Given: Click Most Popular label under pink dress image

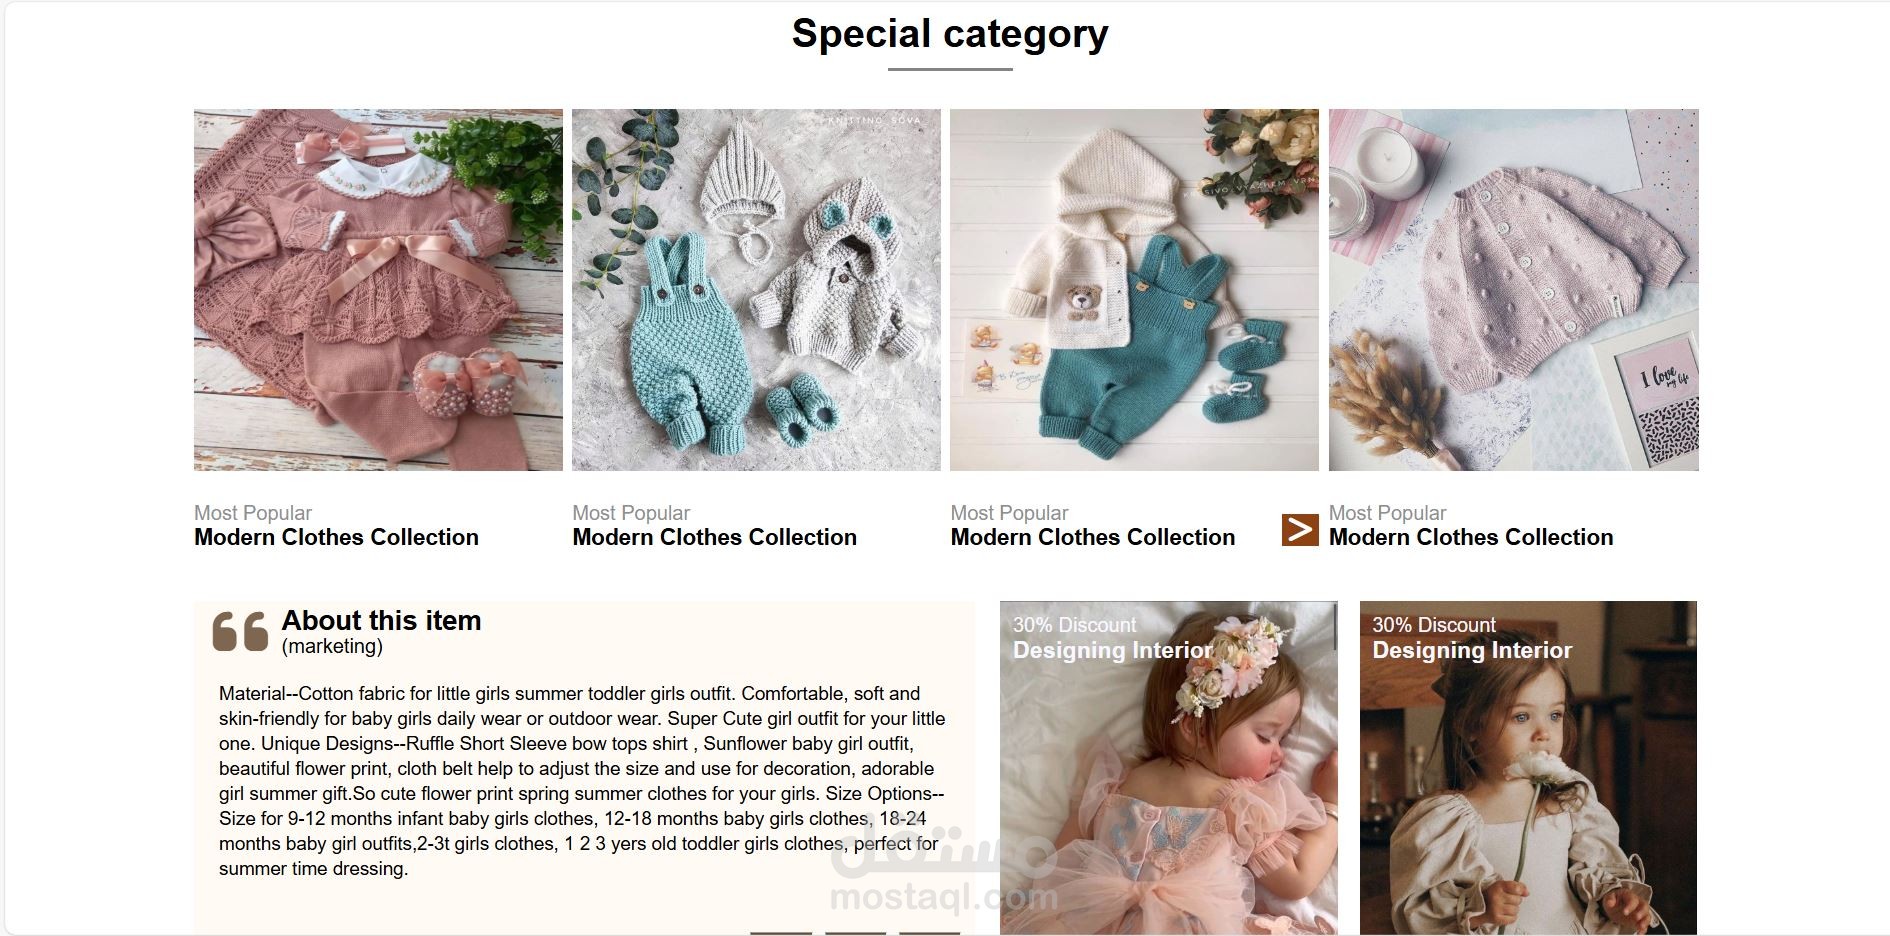Looking at the screenshot, I should click(x=253, y=513).
